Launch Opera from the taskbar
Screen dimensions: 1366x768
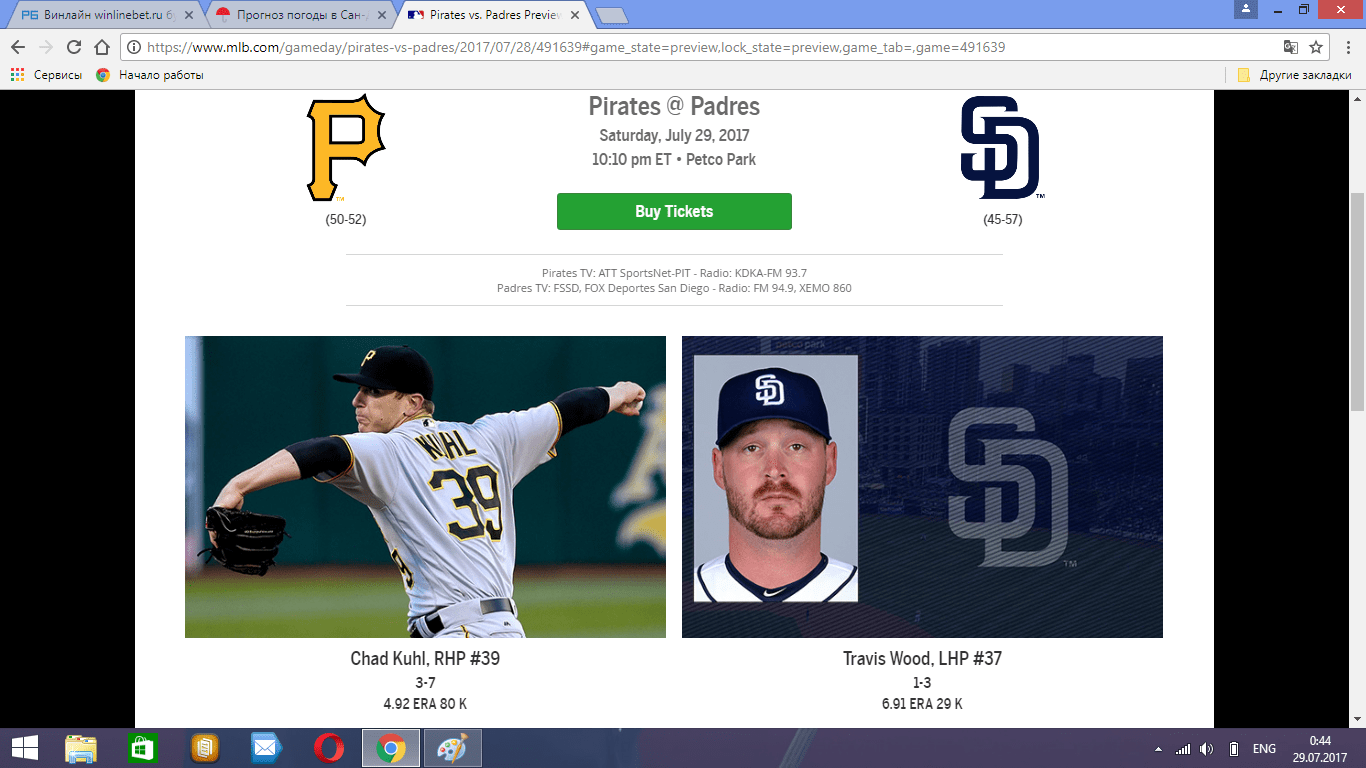[329, 748]
